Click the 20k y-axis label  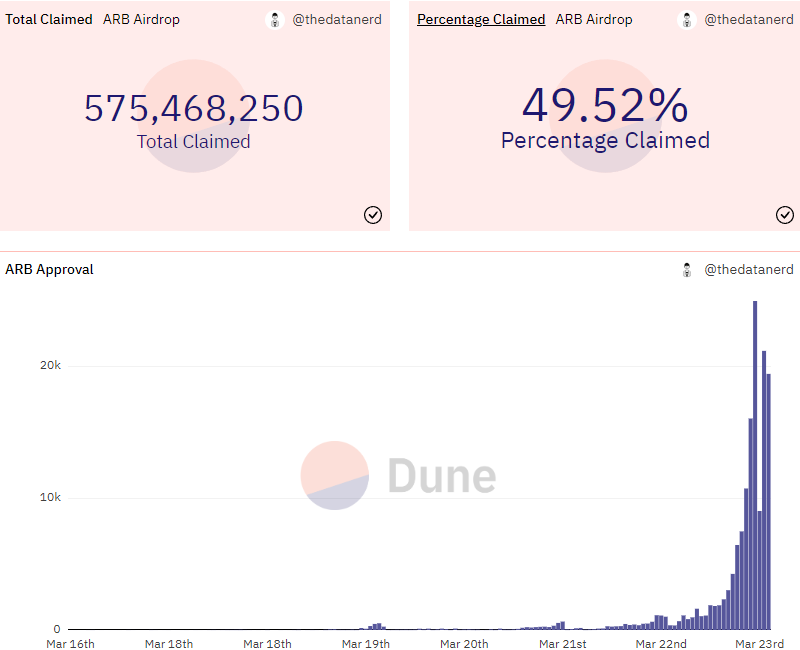tap(51, 365)
